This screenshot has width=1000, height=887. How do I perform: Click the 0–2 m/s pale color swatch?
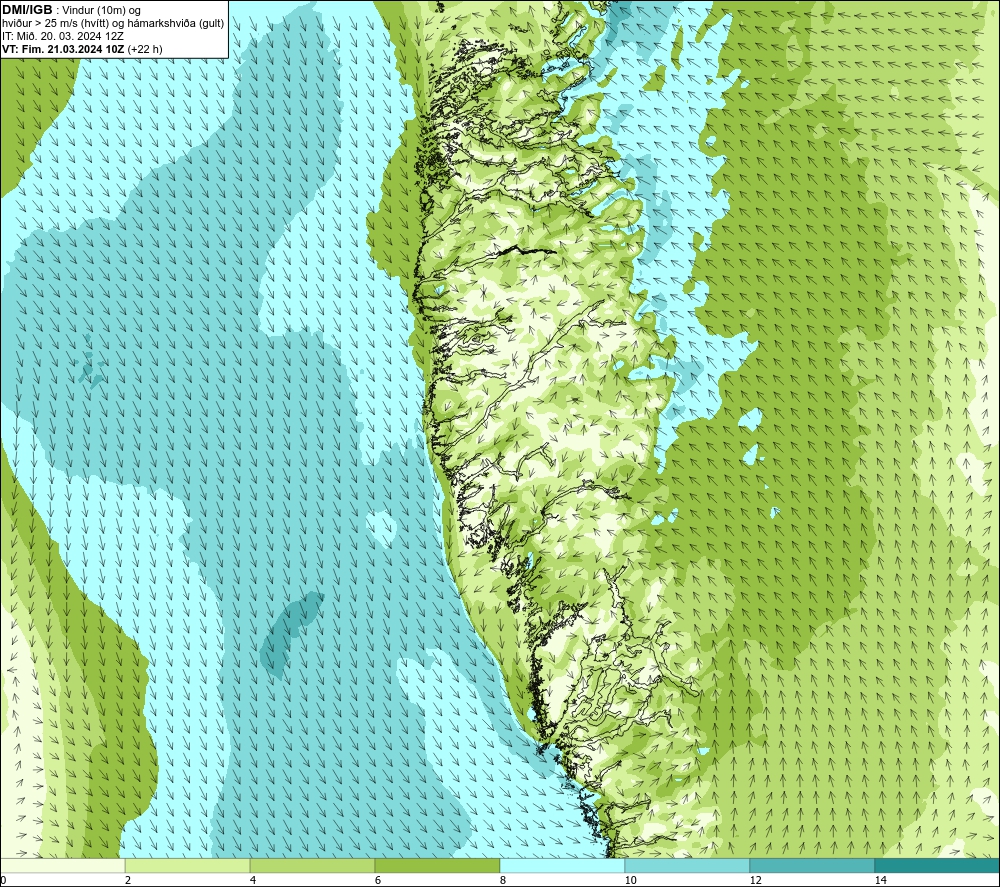(x=62, y=866)
